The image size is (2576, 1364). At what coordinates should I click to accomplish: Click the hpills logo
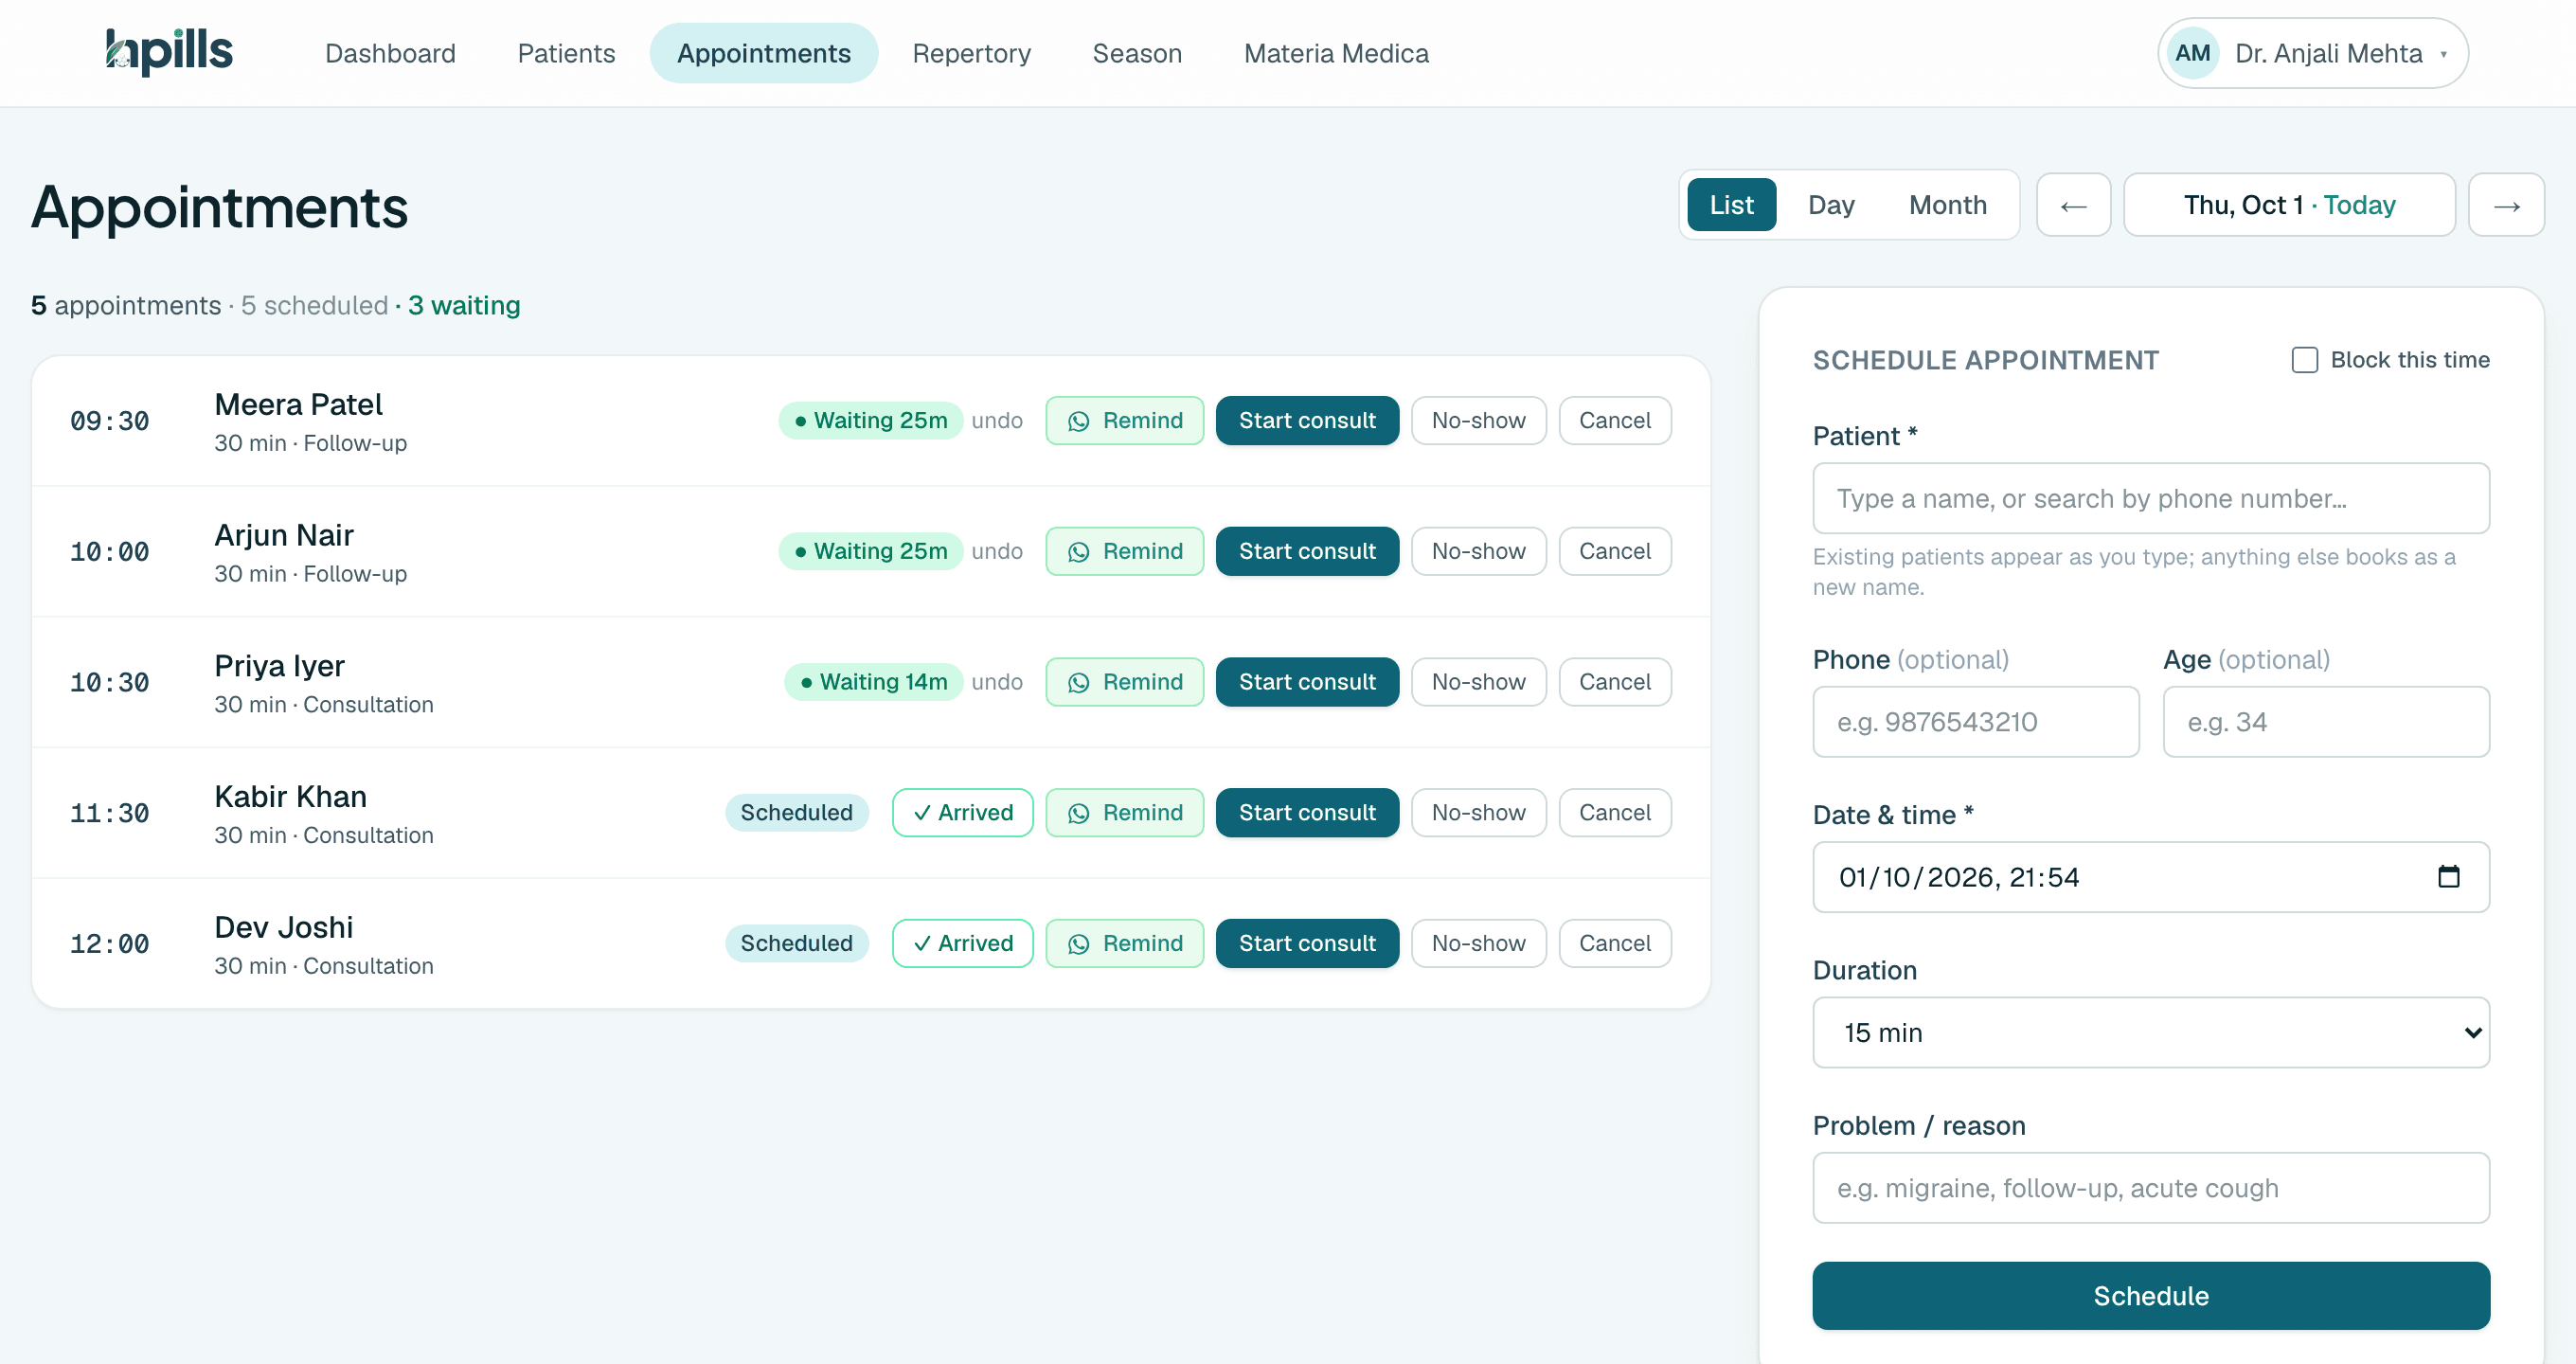[x=169, y=52]
